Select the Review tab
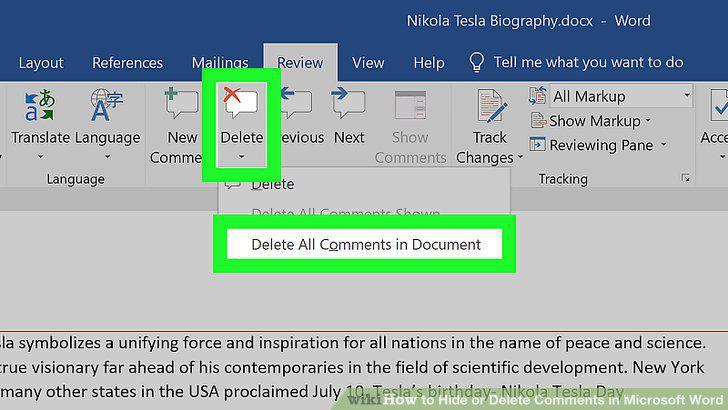 (x=300, y=63)
